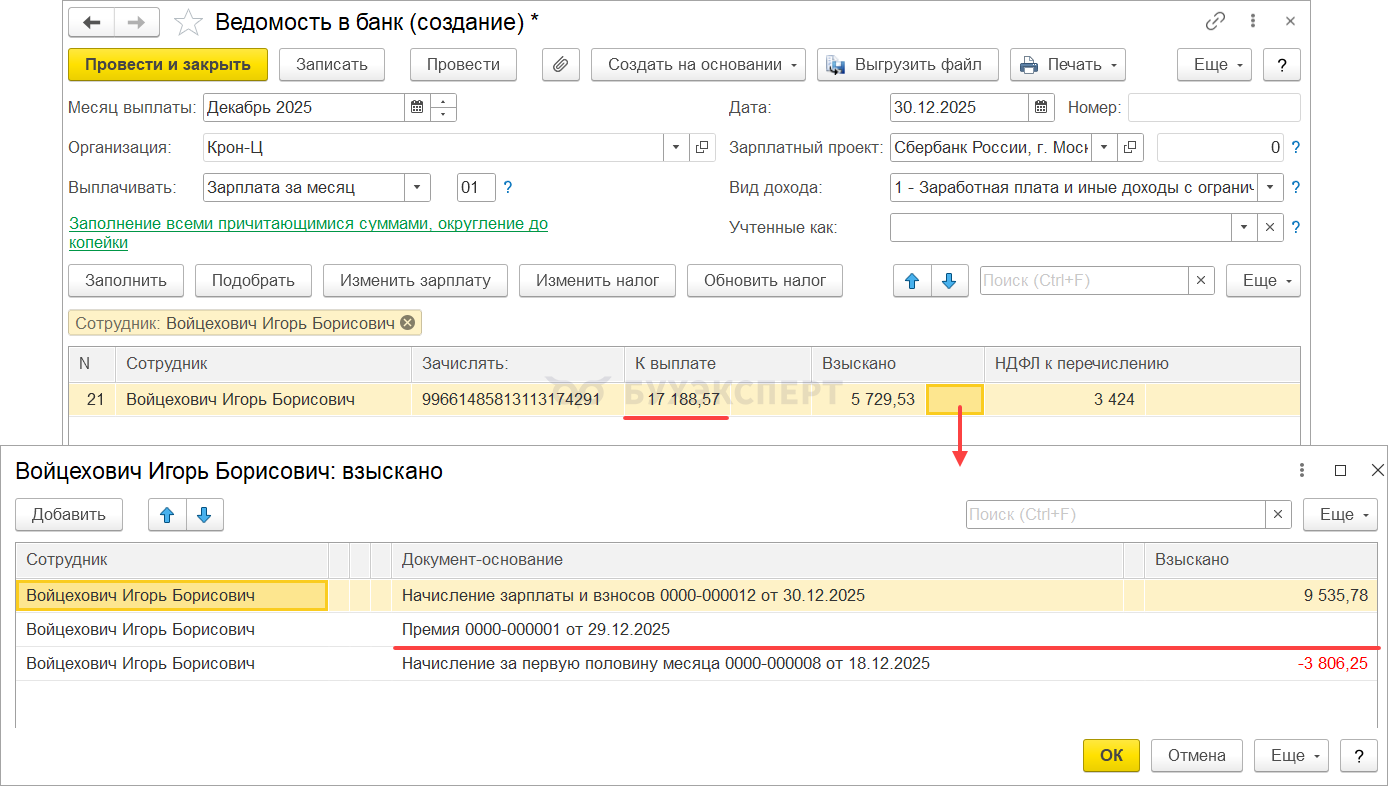Open calendar for the Дата field
Viewport: 1388px width, 786px height.
(x=1042, y=108)
